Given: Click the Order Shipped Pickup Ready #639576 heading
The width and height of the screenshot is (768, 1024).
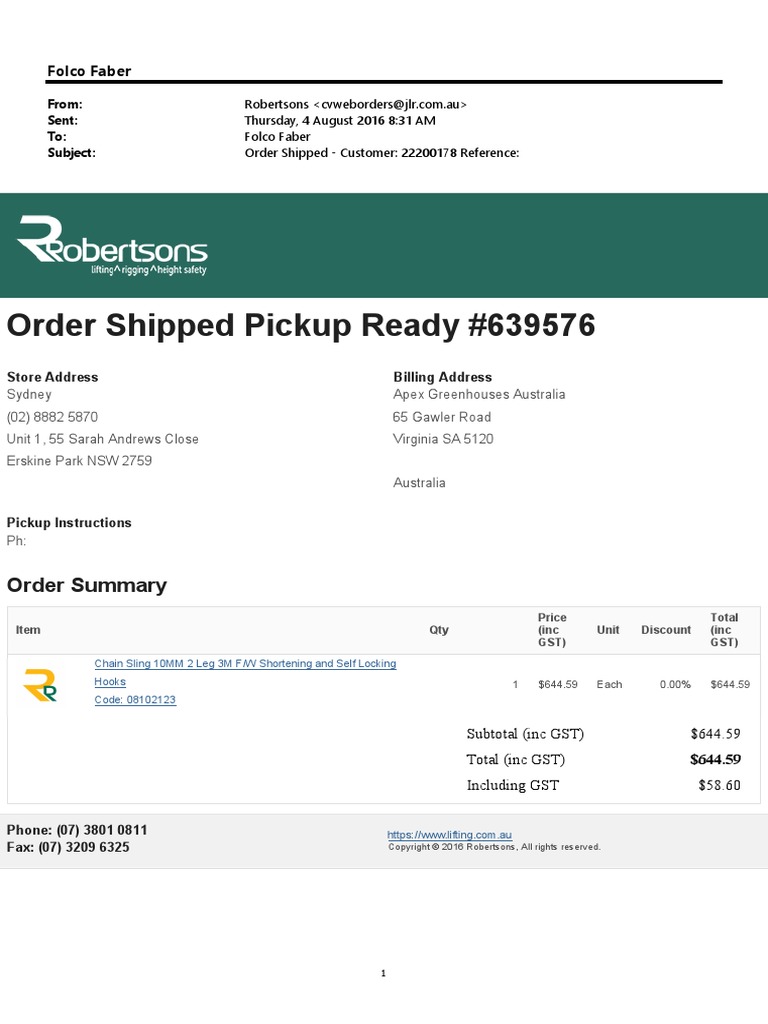Looking at the screenshot, I should click(301, 325).
